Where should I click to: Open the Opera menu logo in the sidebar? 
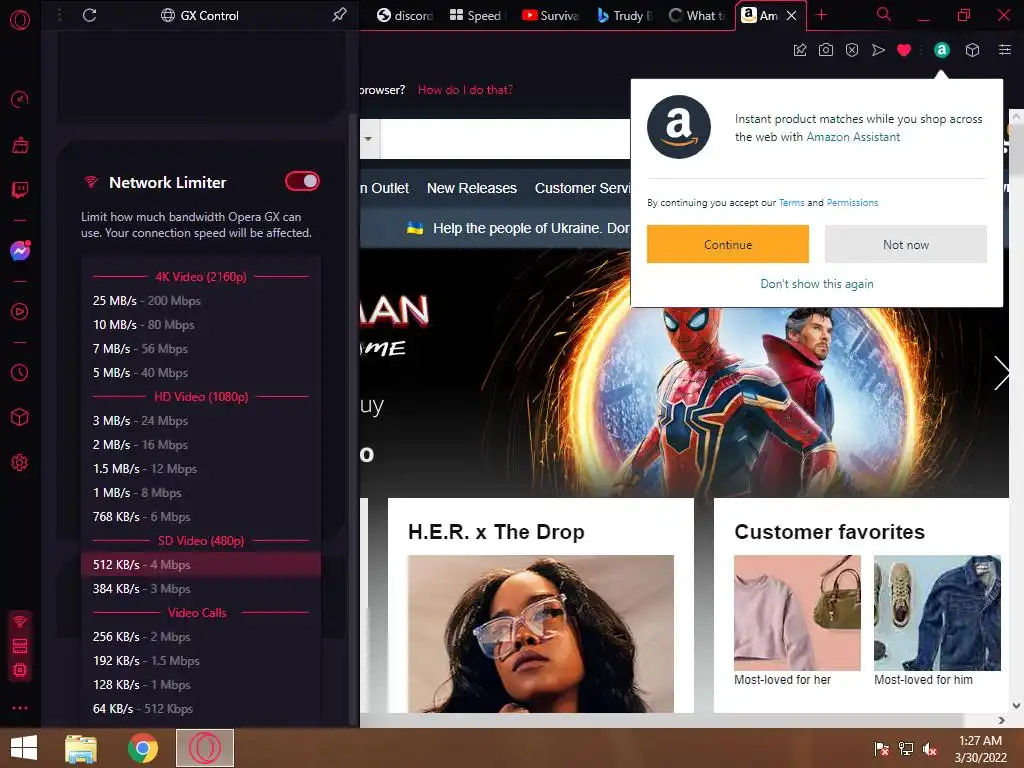[x=20, y=20]
